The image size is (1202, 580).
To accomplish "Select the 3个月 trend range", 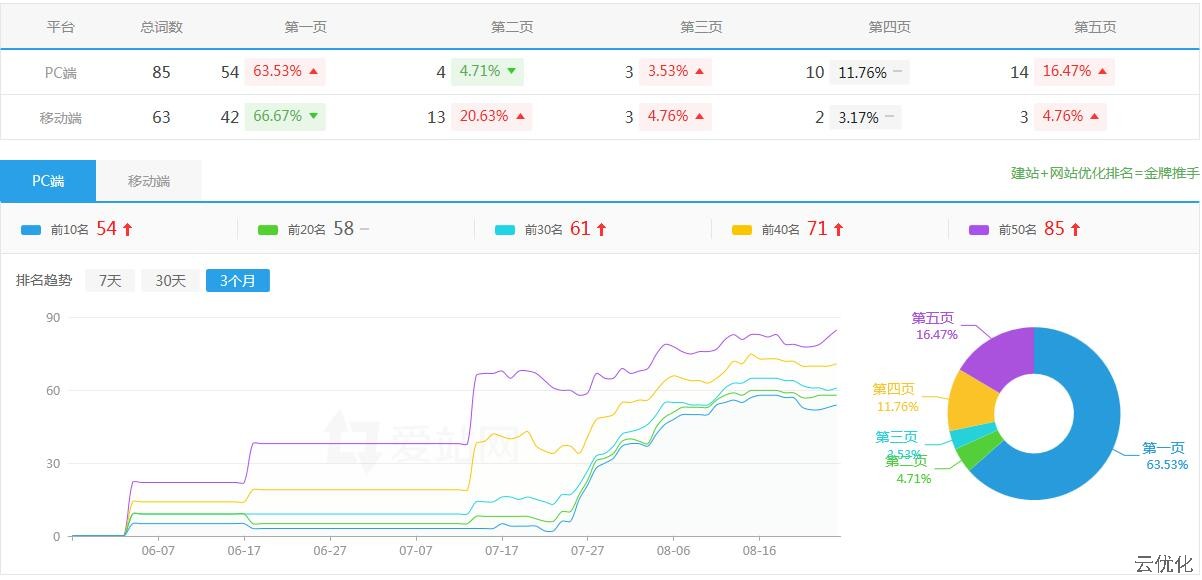I will point(238,281).
